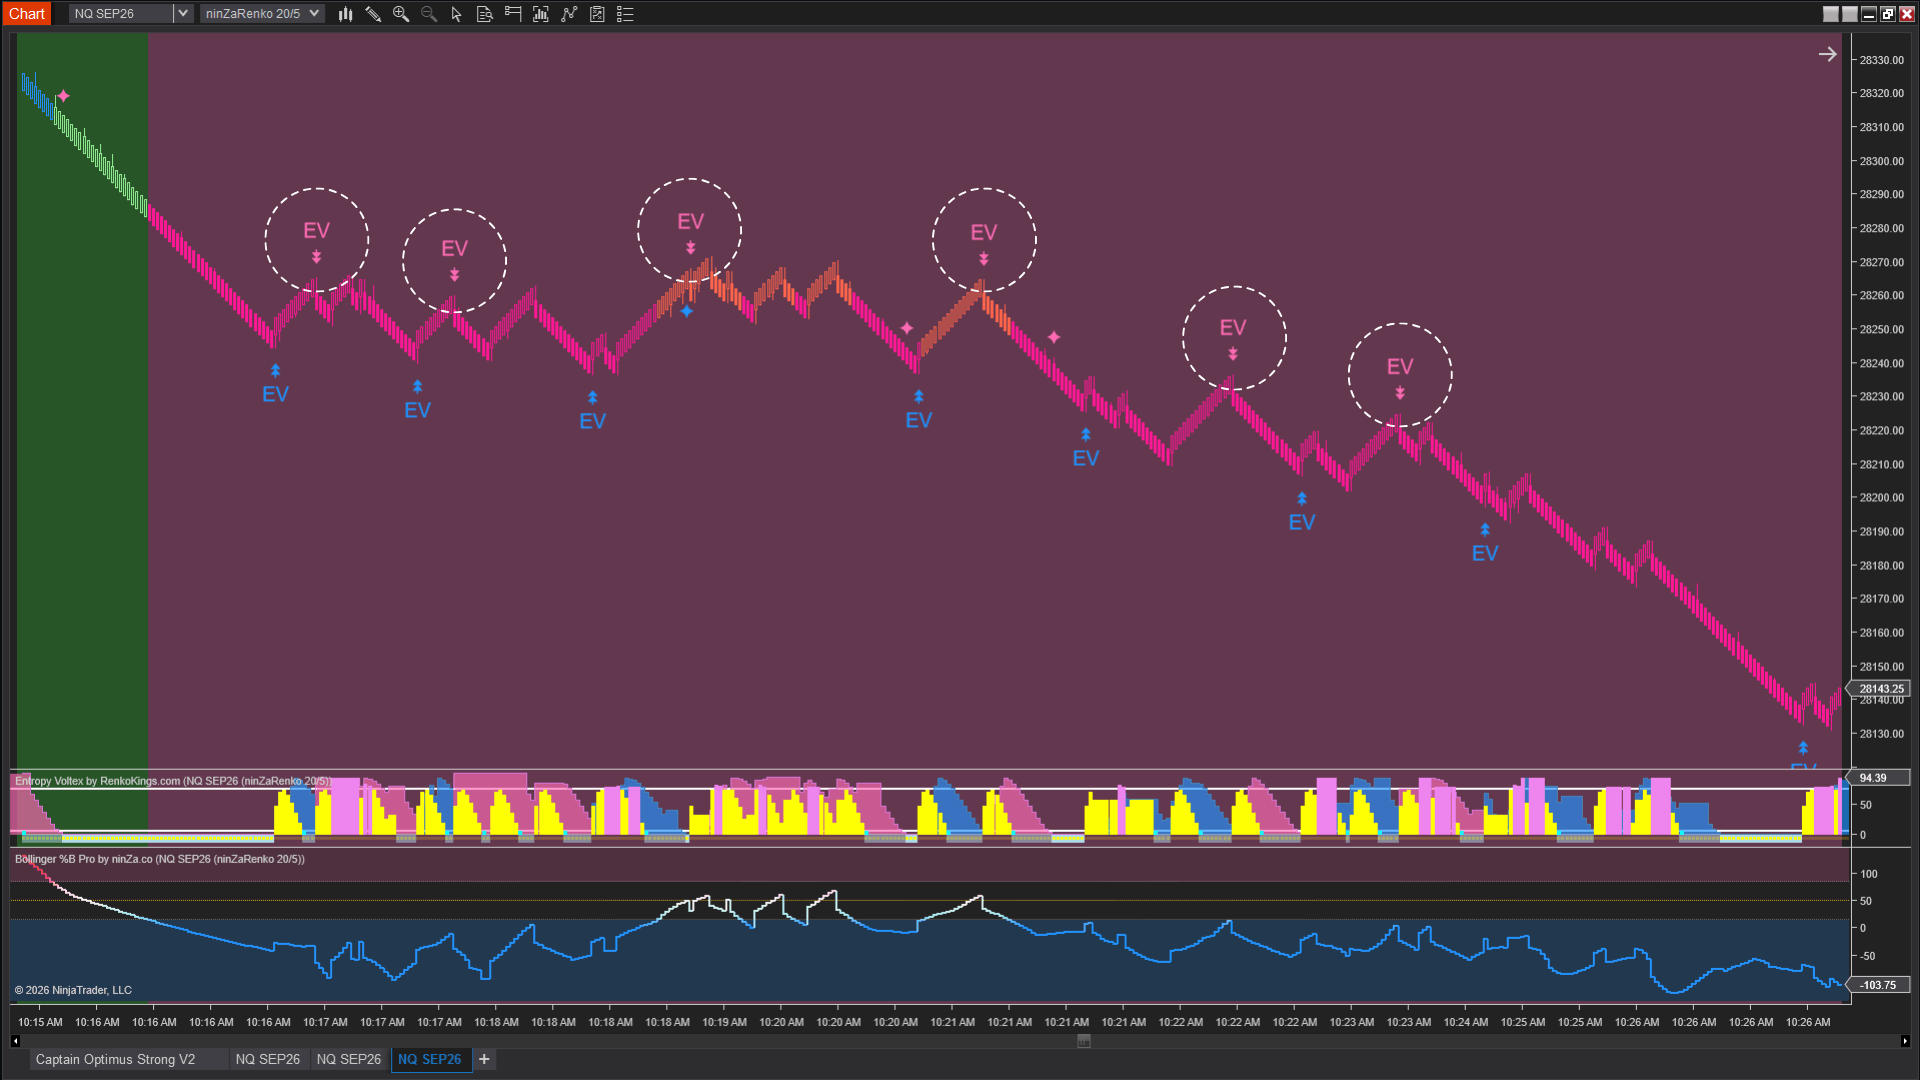This screenshot has width=1920, height=1080.
Task: Minimize the chart window
Action: [x=1868, y=14]
